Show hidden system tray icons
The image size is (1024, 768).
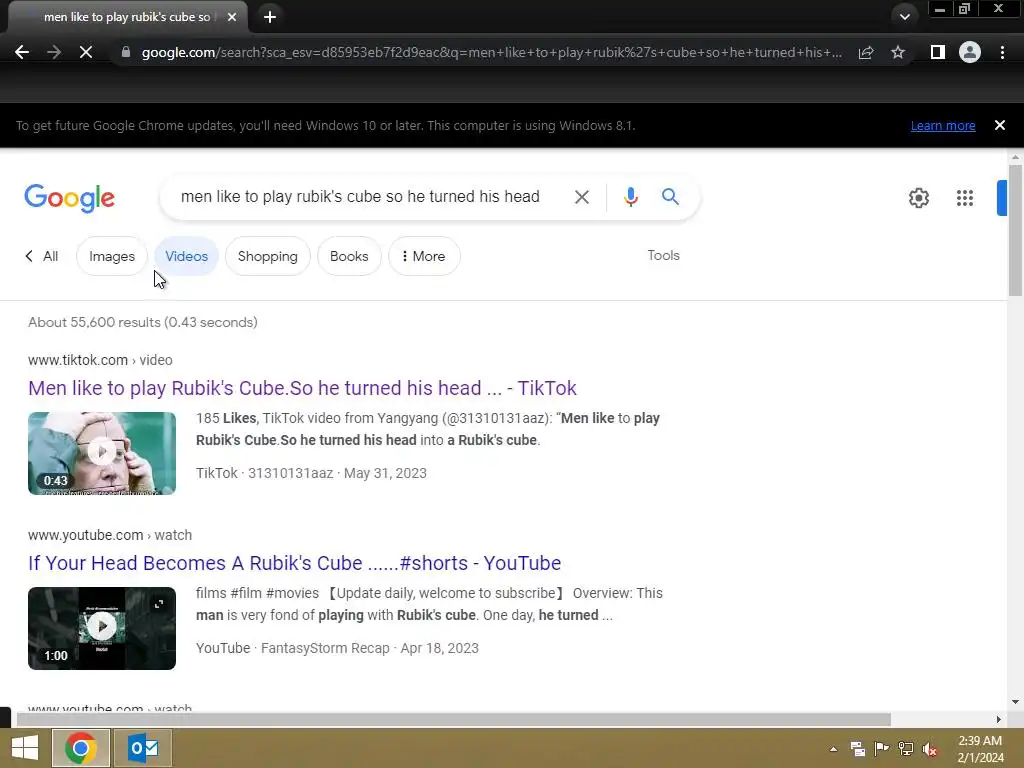click(833, 748)
